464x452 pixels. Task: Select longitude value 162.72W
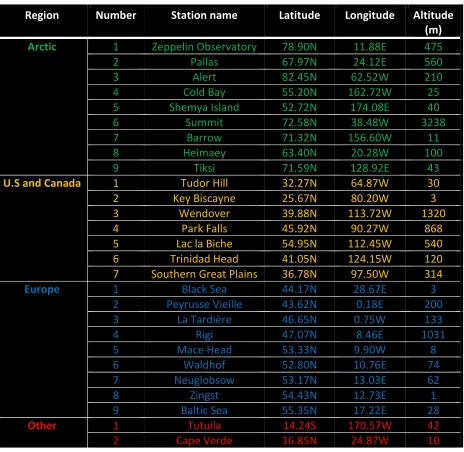370,92
